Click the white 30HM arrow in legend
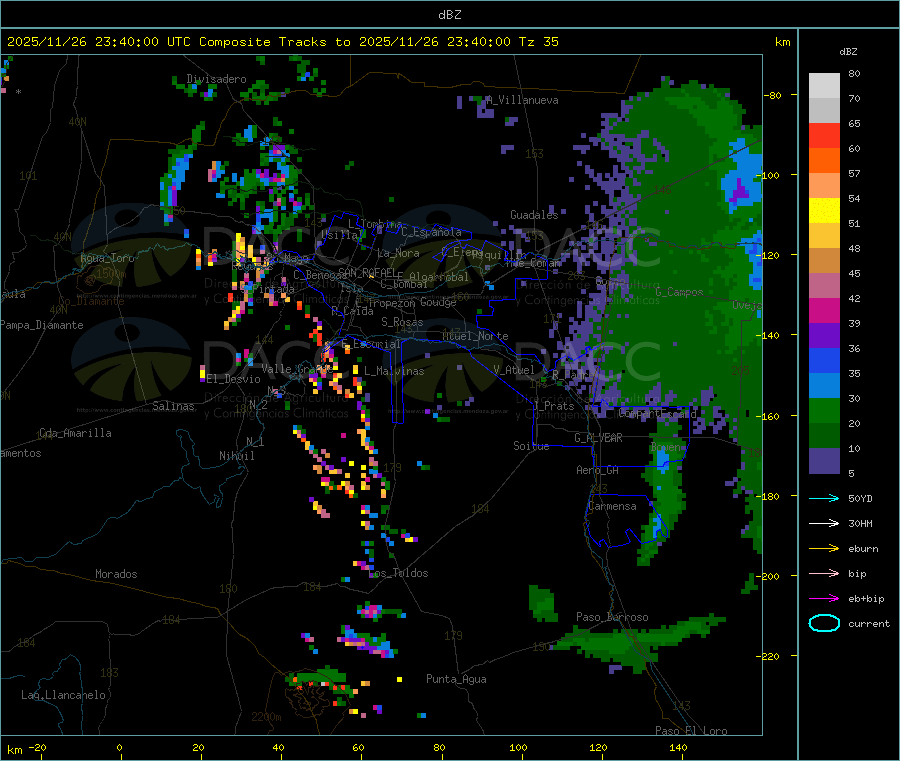The height and width of the screenshot is (761, 900). click(x=824, y=523)
